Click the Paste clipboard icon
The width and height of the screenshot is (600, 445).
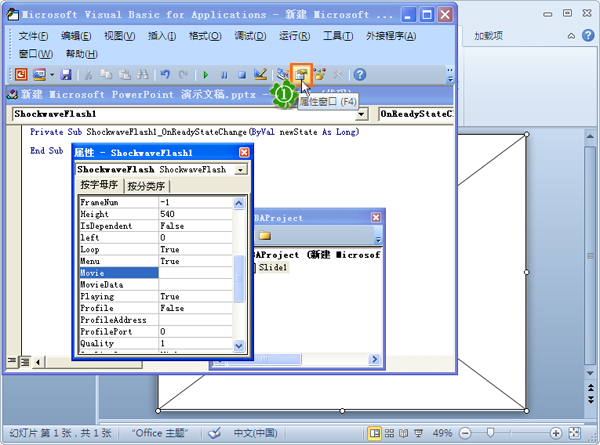point(124,74)
